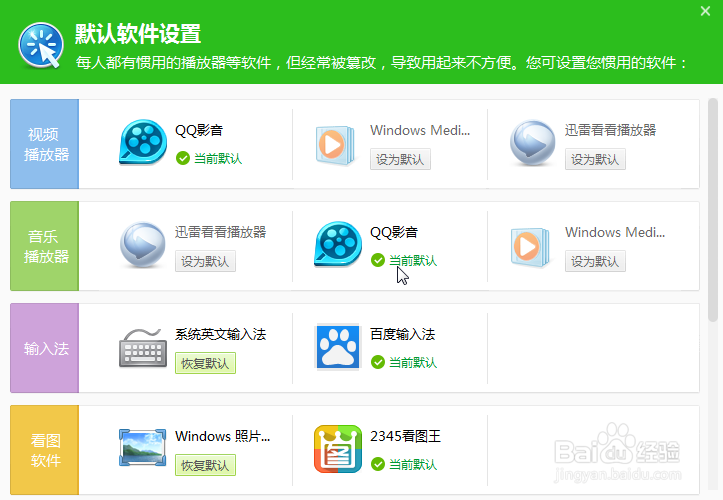
Task: Click the Windows 照片 viewer icon
Action: point(142,447)
